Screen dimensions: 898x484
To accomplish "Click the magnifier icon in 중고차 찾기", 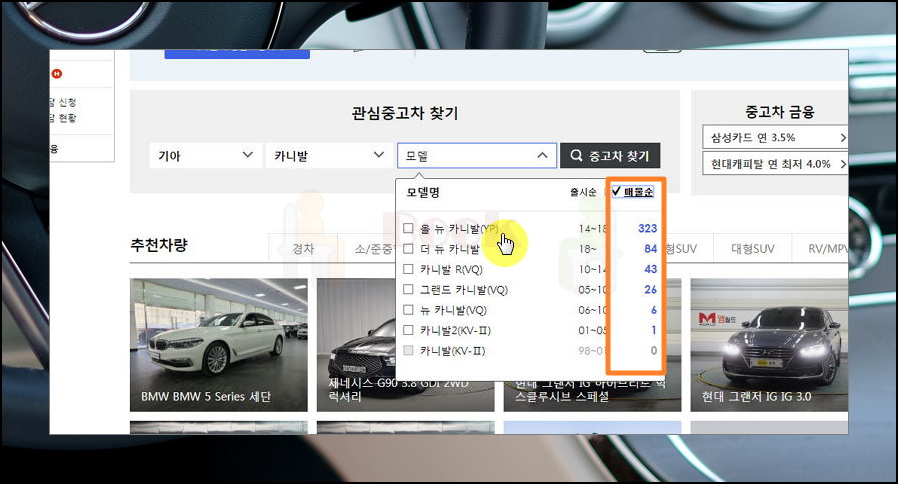I will click(576, 155).
